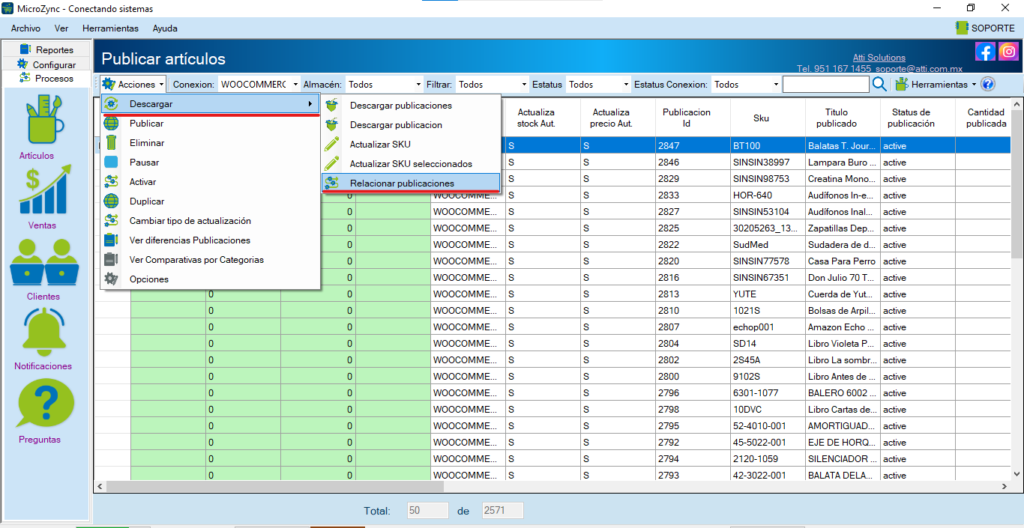Screen dimensions: 1024x528
Task: Click Sku cell echop001
Action: (x=767, y=327)
